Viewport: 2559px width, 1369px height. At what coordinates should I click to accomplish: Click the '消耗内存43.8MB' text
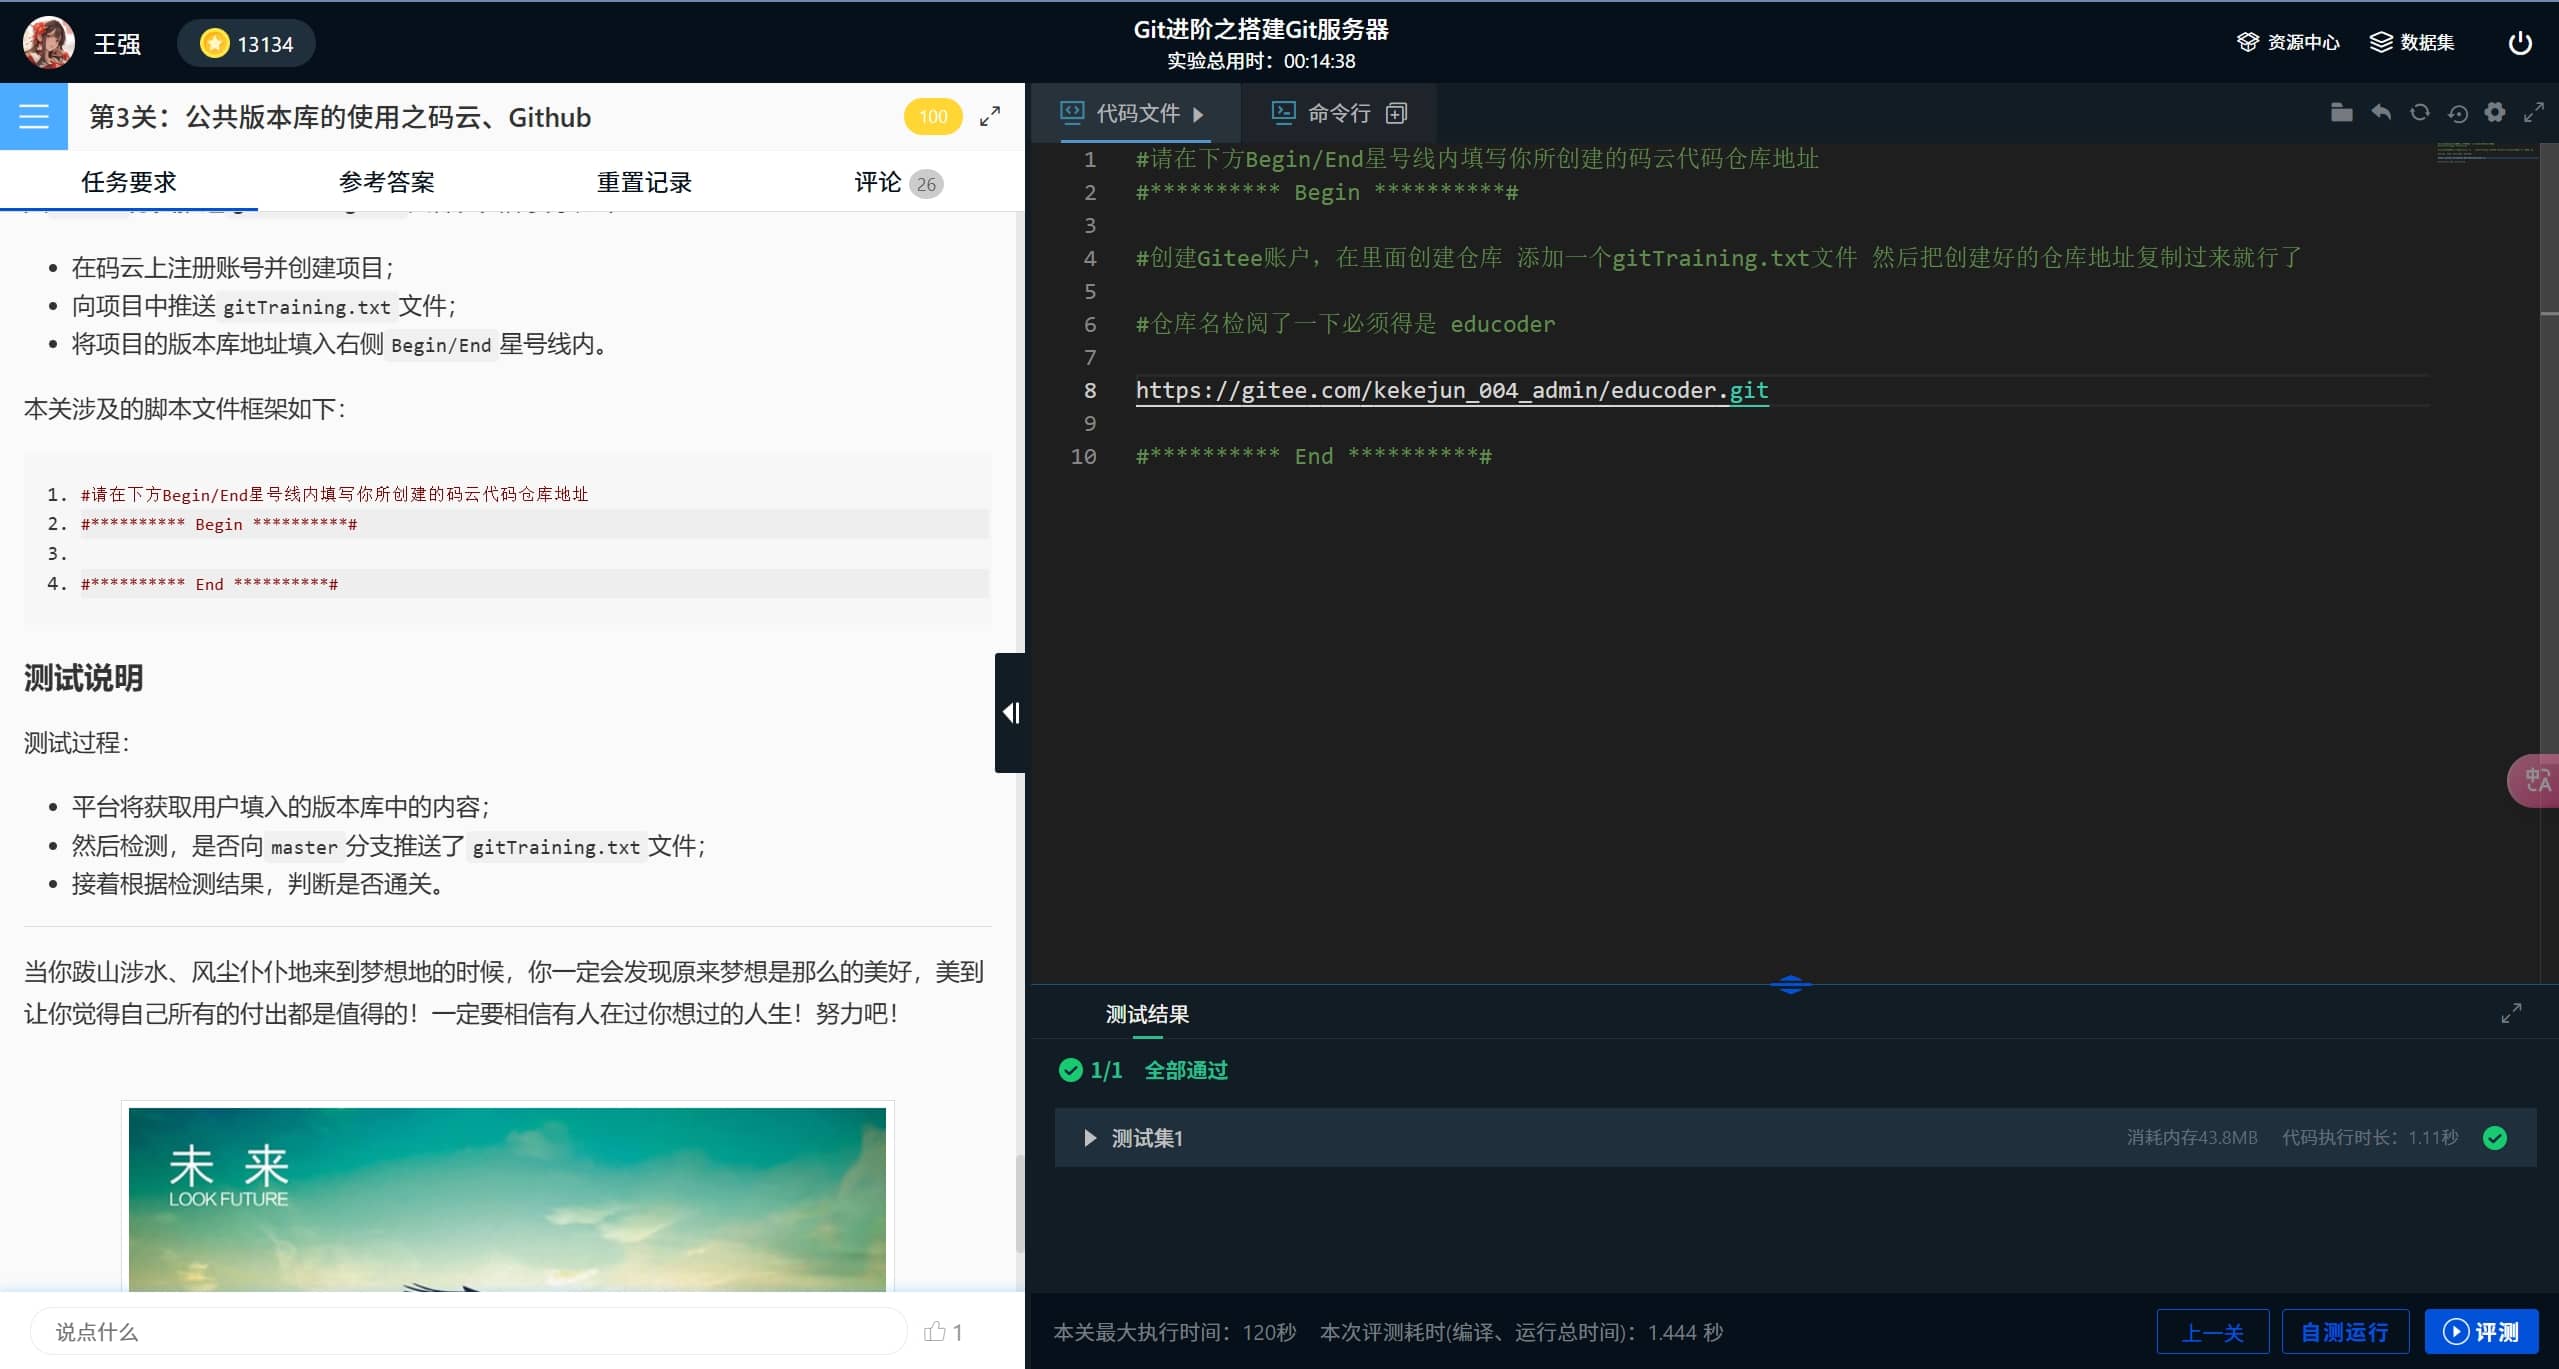(x=2191, y=1138)
